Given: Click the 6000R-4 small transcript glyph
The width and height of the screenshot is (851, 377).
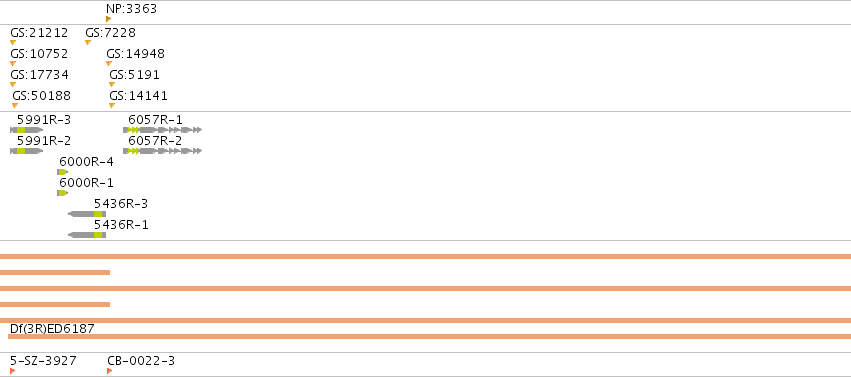Looking at the screenshot, I should click(62, 172).
